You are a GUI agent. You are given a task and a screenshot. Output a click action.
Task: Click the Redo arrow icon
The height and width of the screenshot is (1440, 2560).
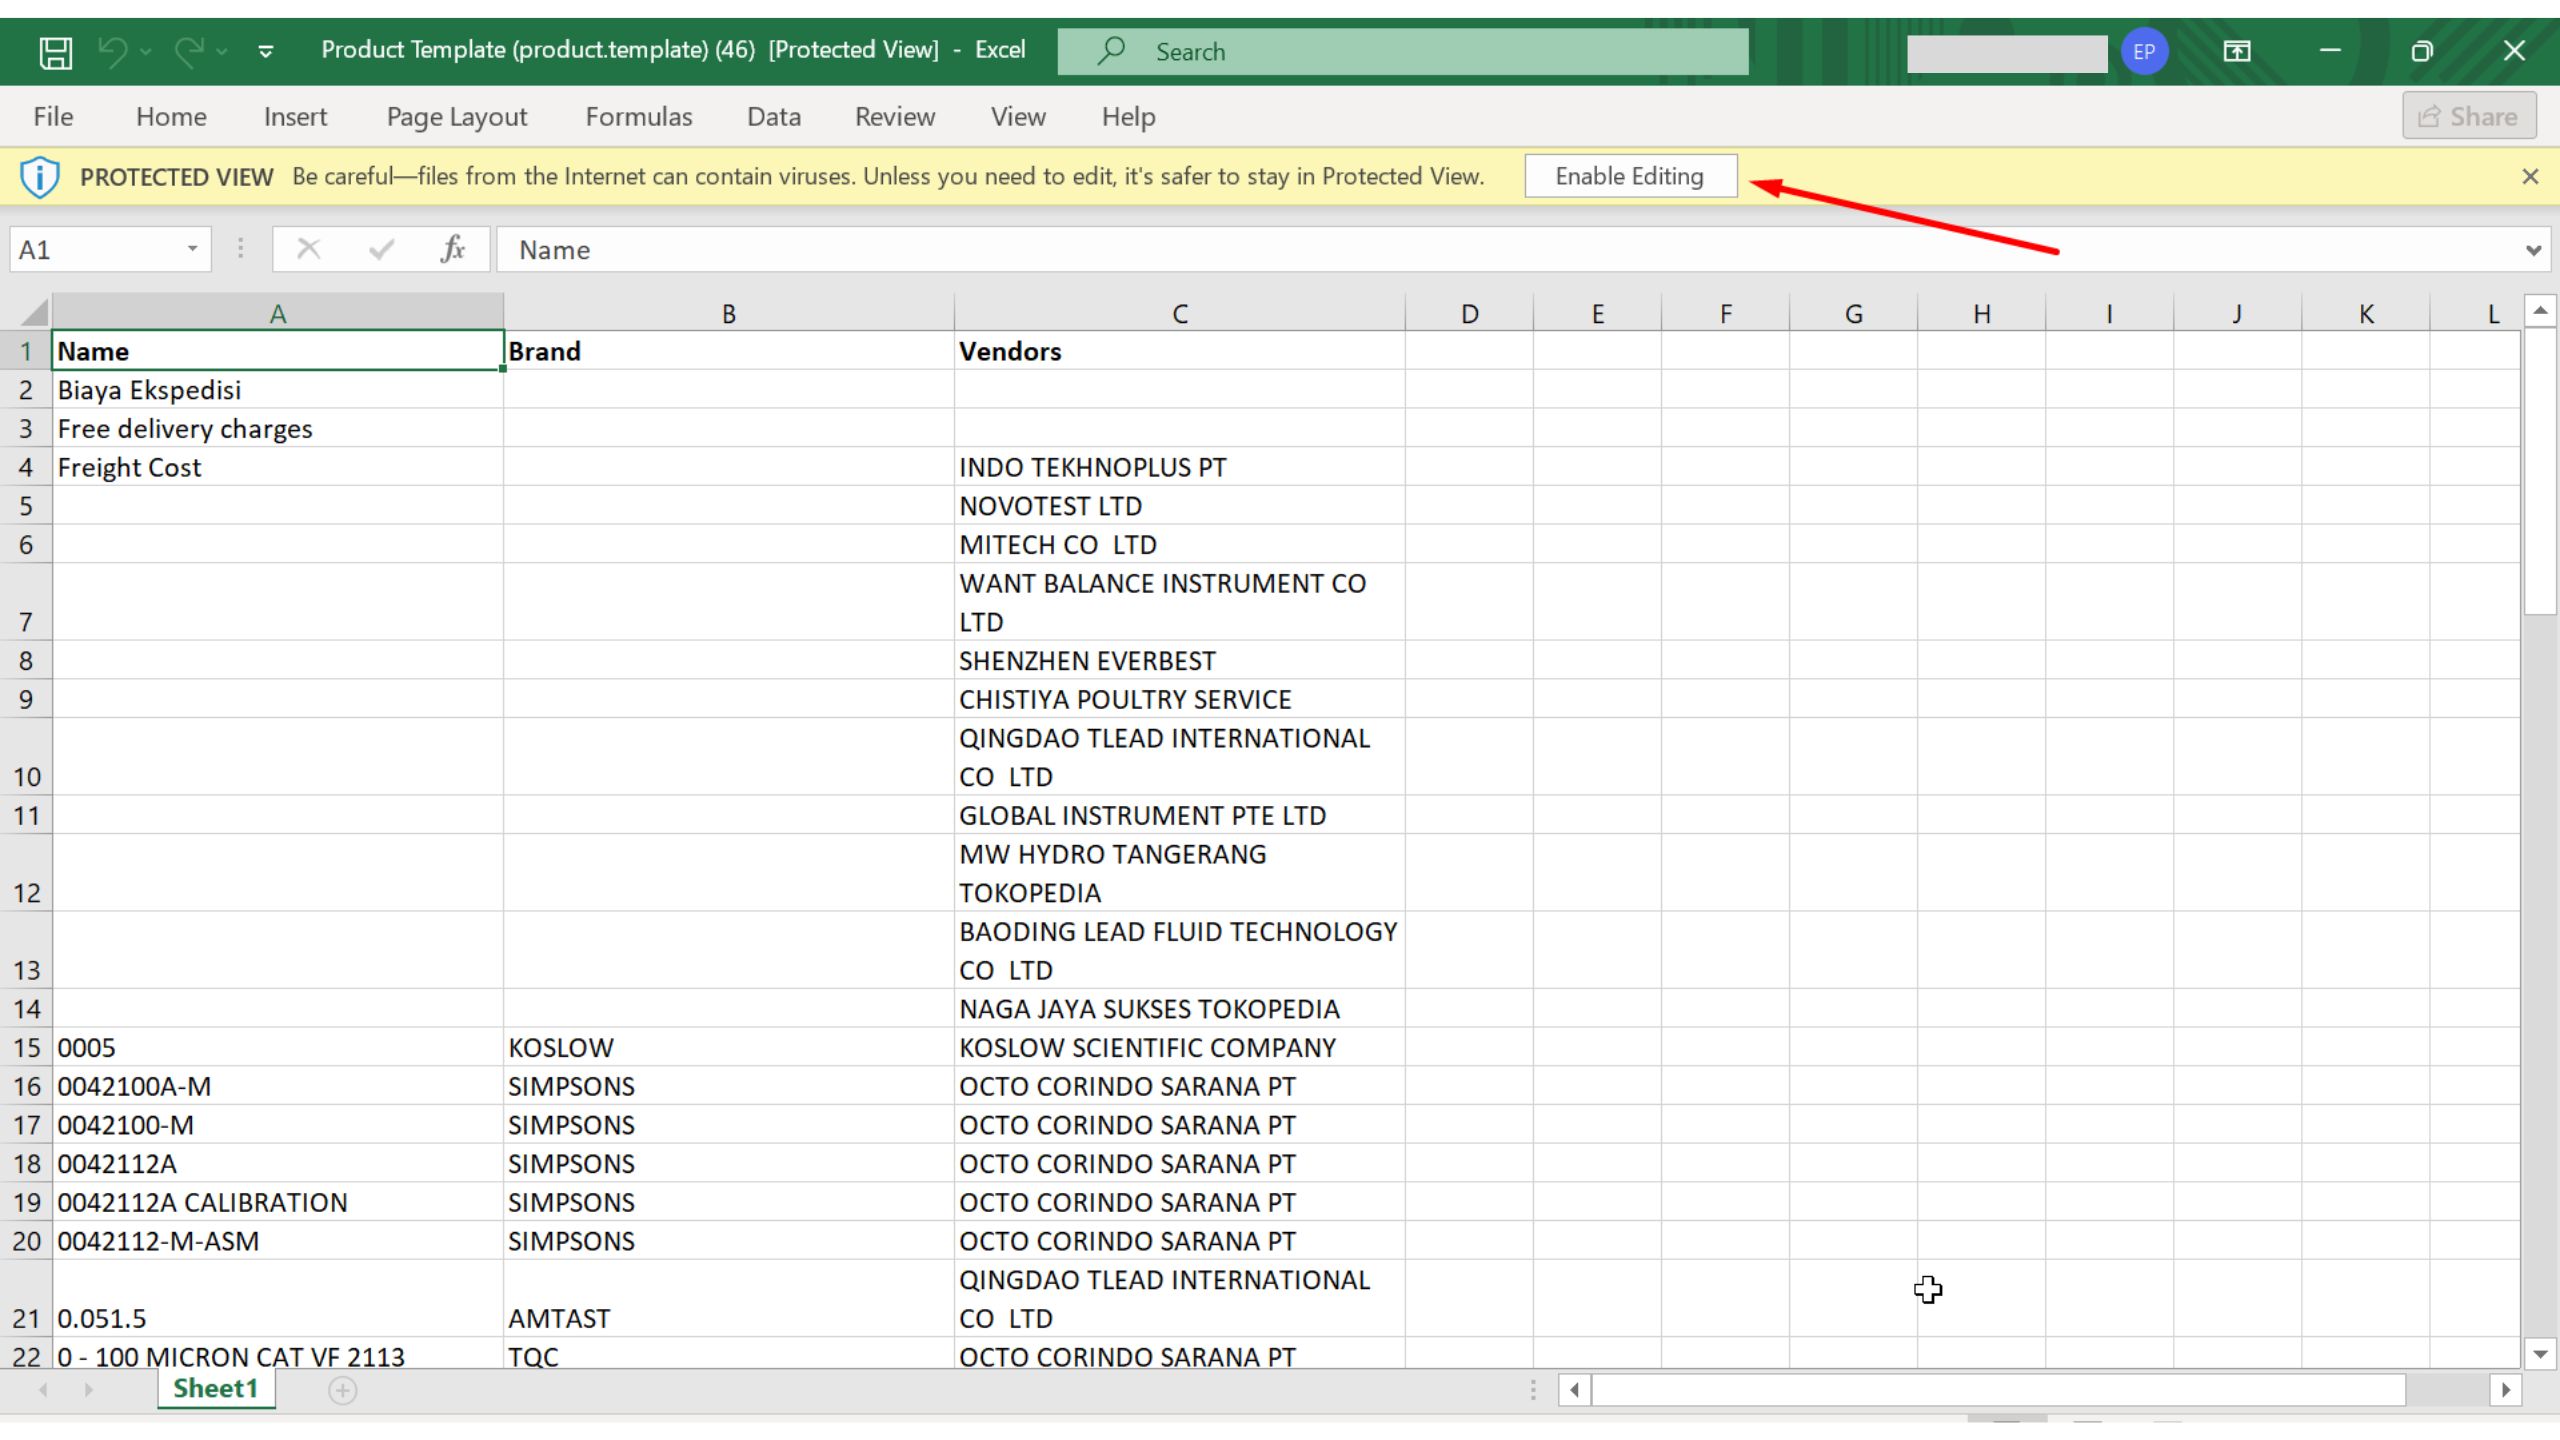[x=189, y=51]
